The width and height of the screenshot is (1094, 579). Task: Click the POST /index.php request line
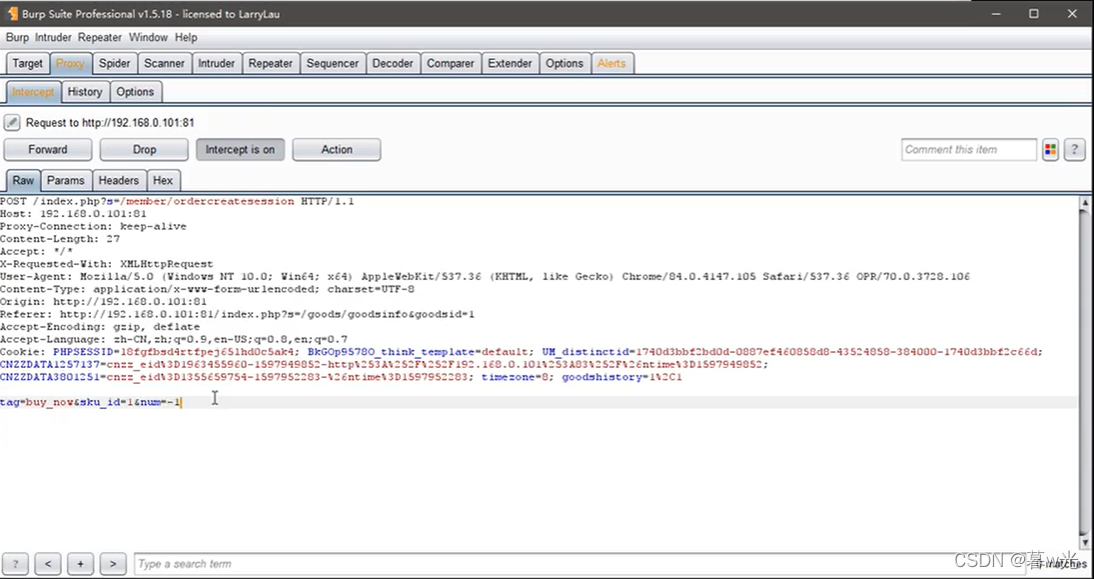[x=177, y=201]
